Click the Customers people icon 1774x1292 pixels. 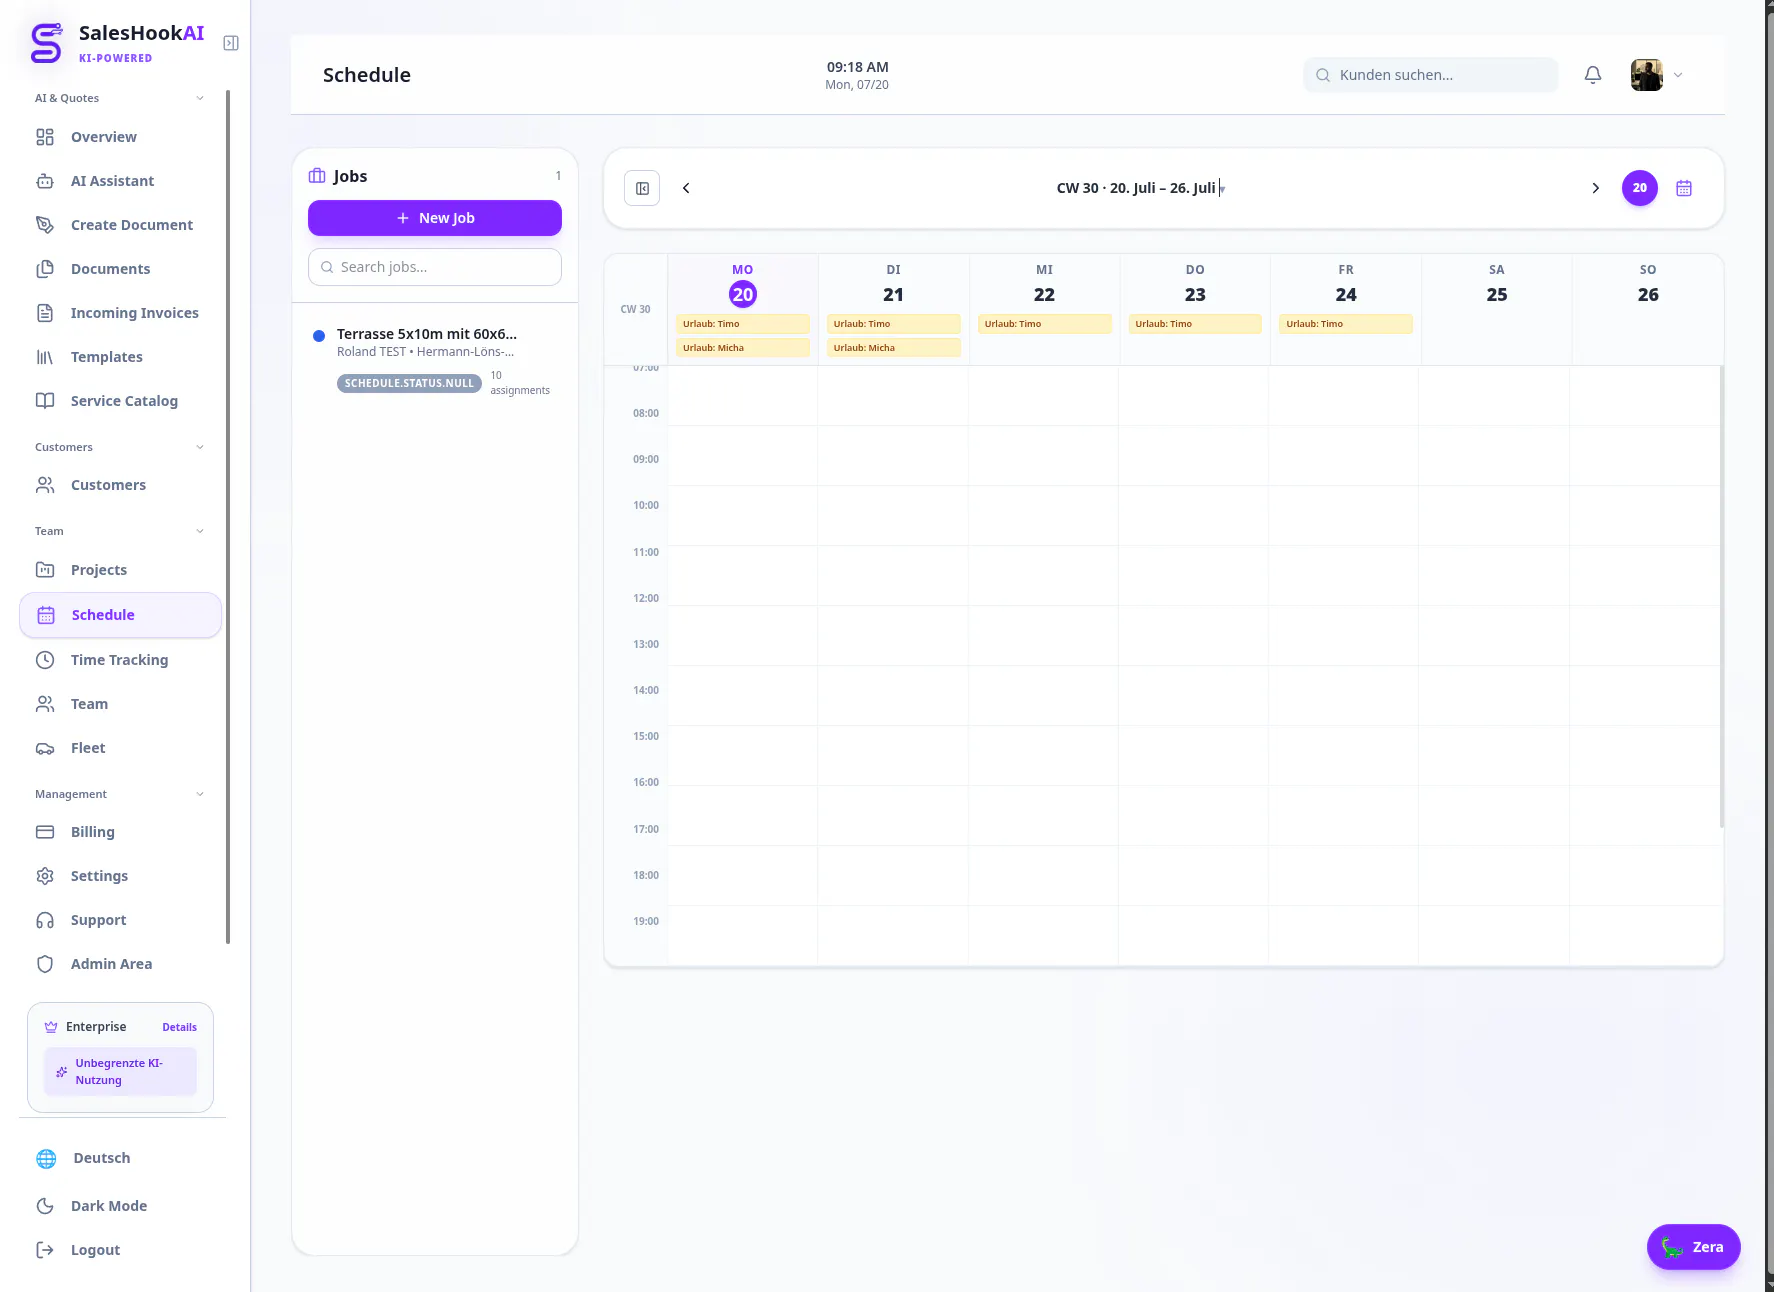pyautogui.click(x=45, y=485)
